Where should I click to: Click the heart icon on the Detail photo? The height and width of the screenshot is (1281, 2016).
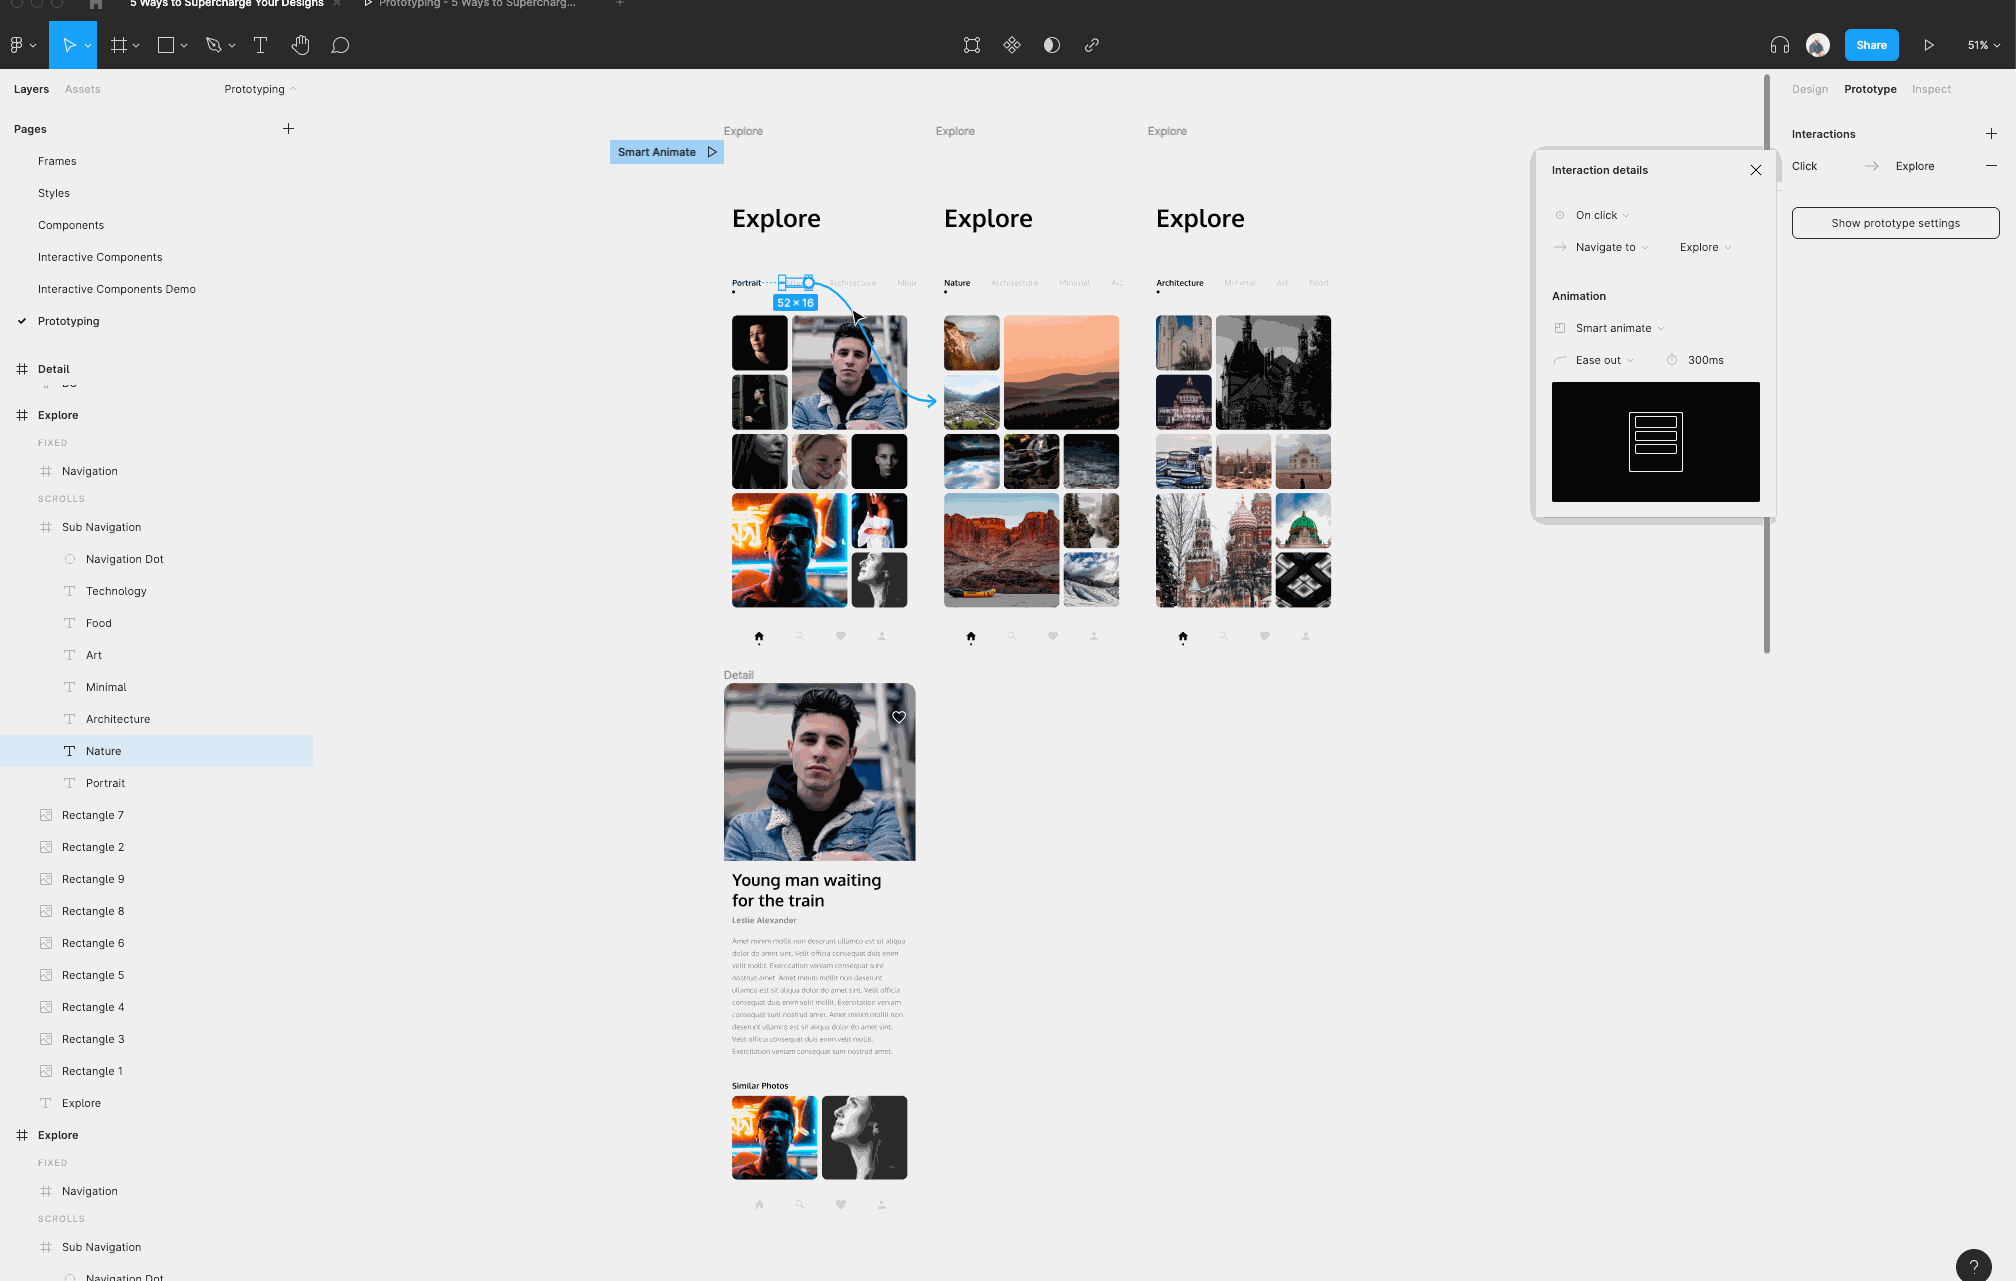(899, 717)
